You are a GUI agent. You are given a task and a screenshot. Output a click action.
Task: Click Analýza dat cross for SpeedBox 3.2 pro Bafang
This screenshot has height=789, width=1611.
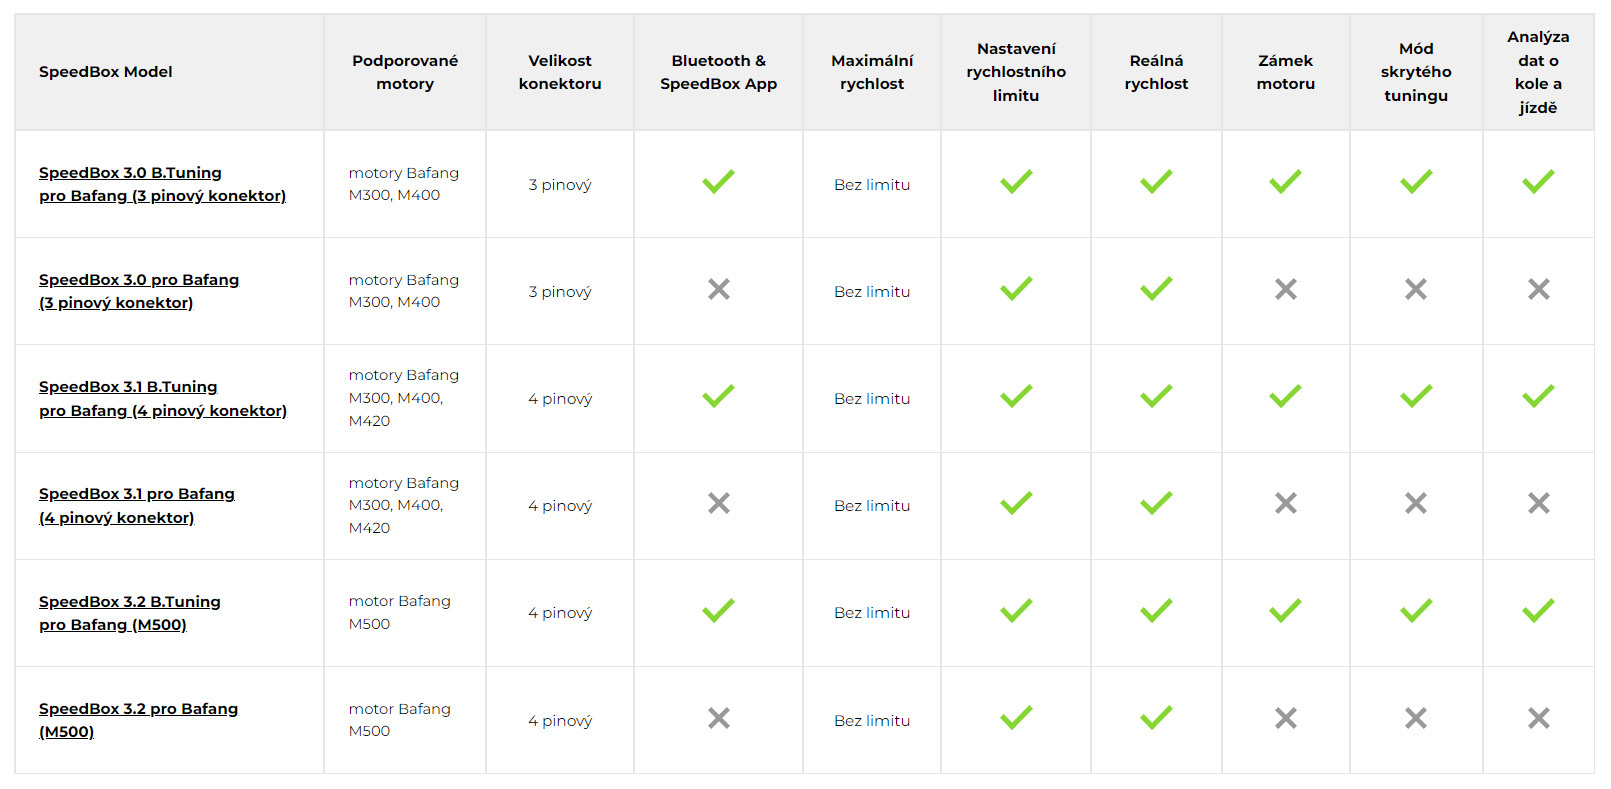click(x=1539, y=718)
